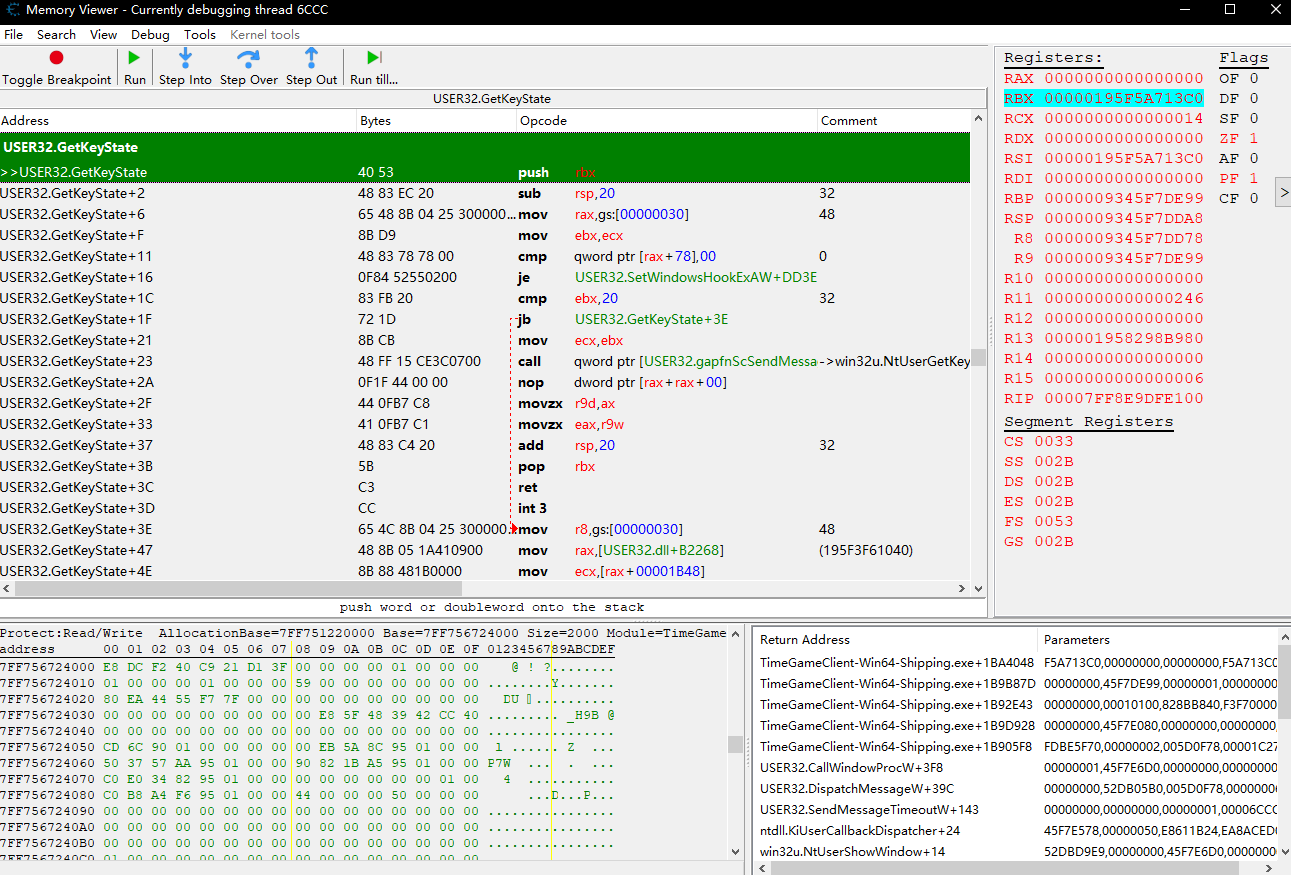Toggle the CF flag value
The height and width of the screenshot is (875, 1291).
[x=1253, y=199]
